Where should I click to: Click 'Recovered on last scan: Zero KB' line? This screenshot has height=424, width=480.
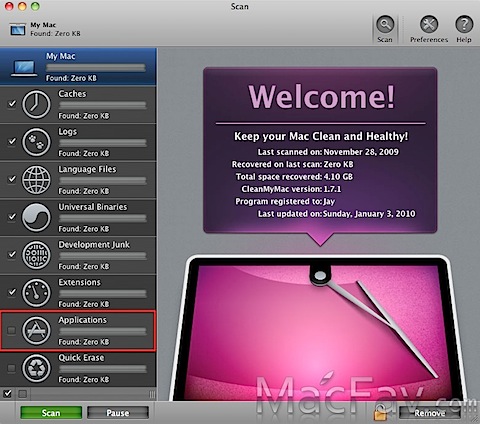[293, 164]
